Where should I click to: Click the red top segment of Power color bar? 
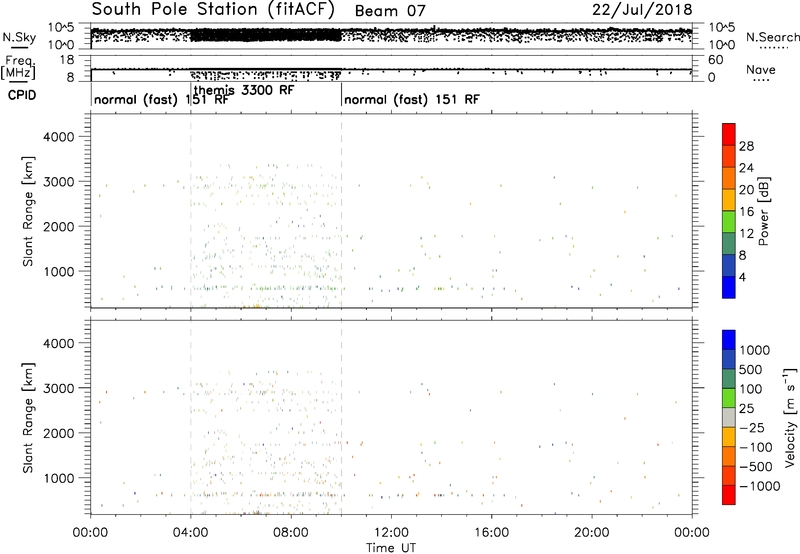pos(729,134)
